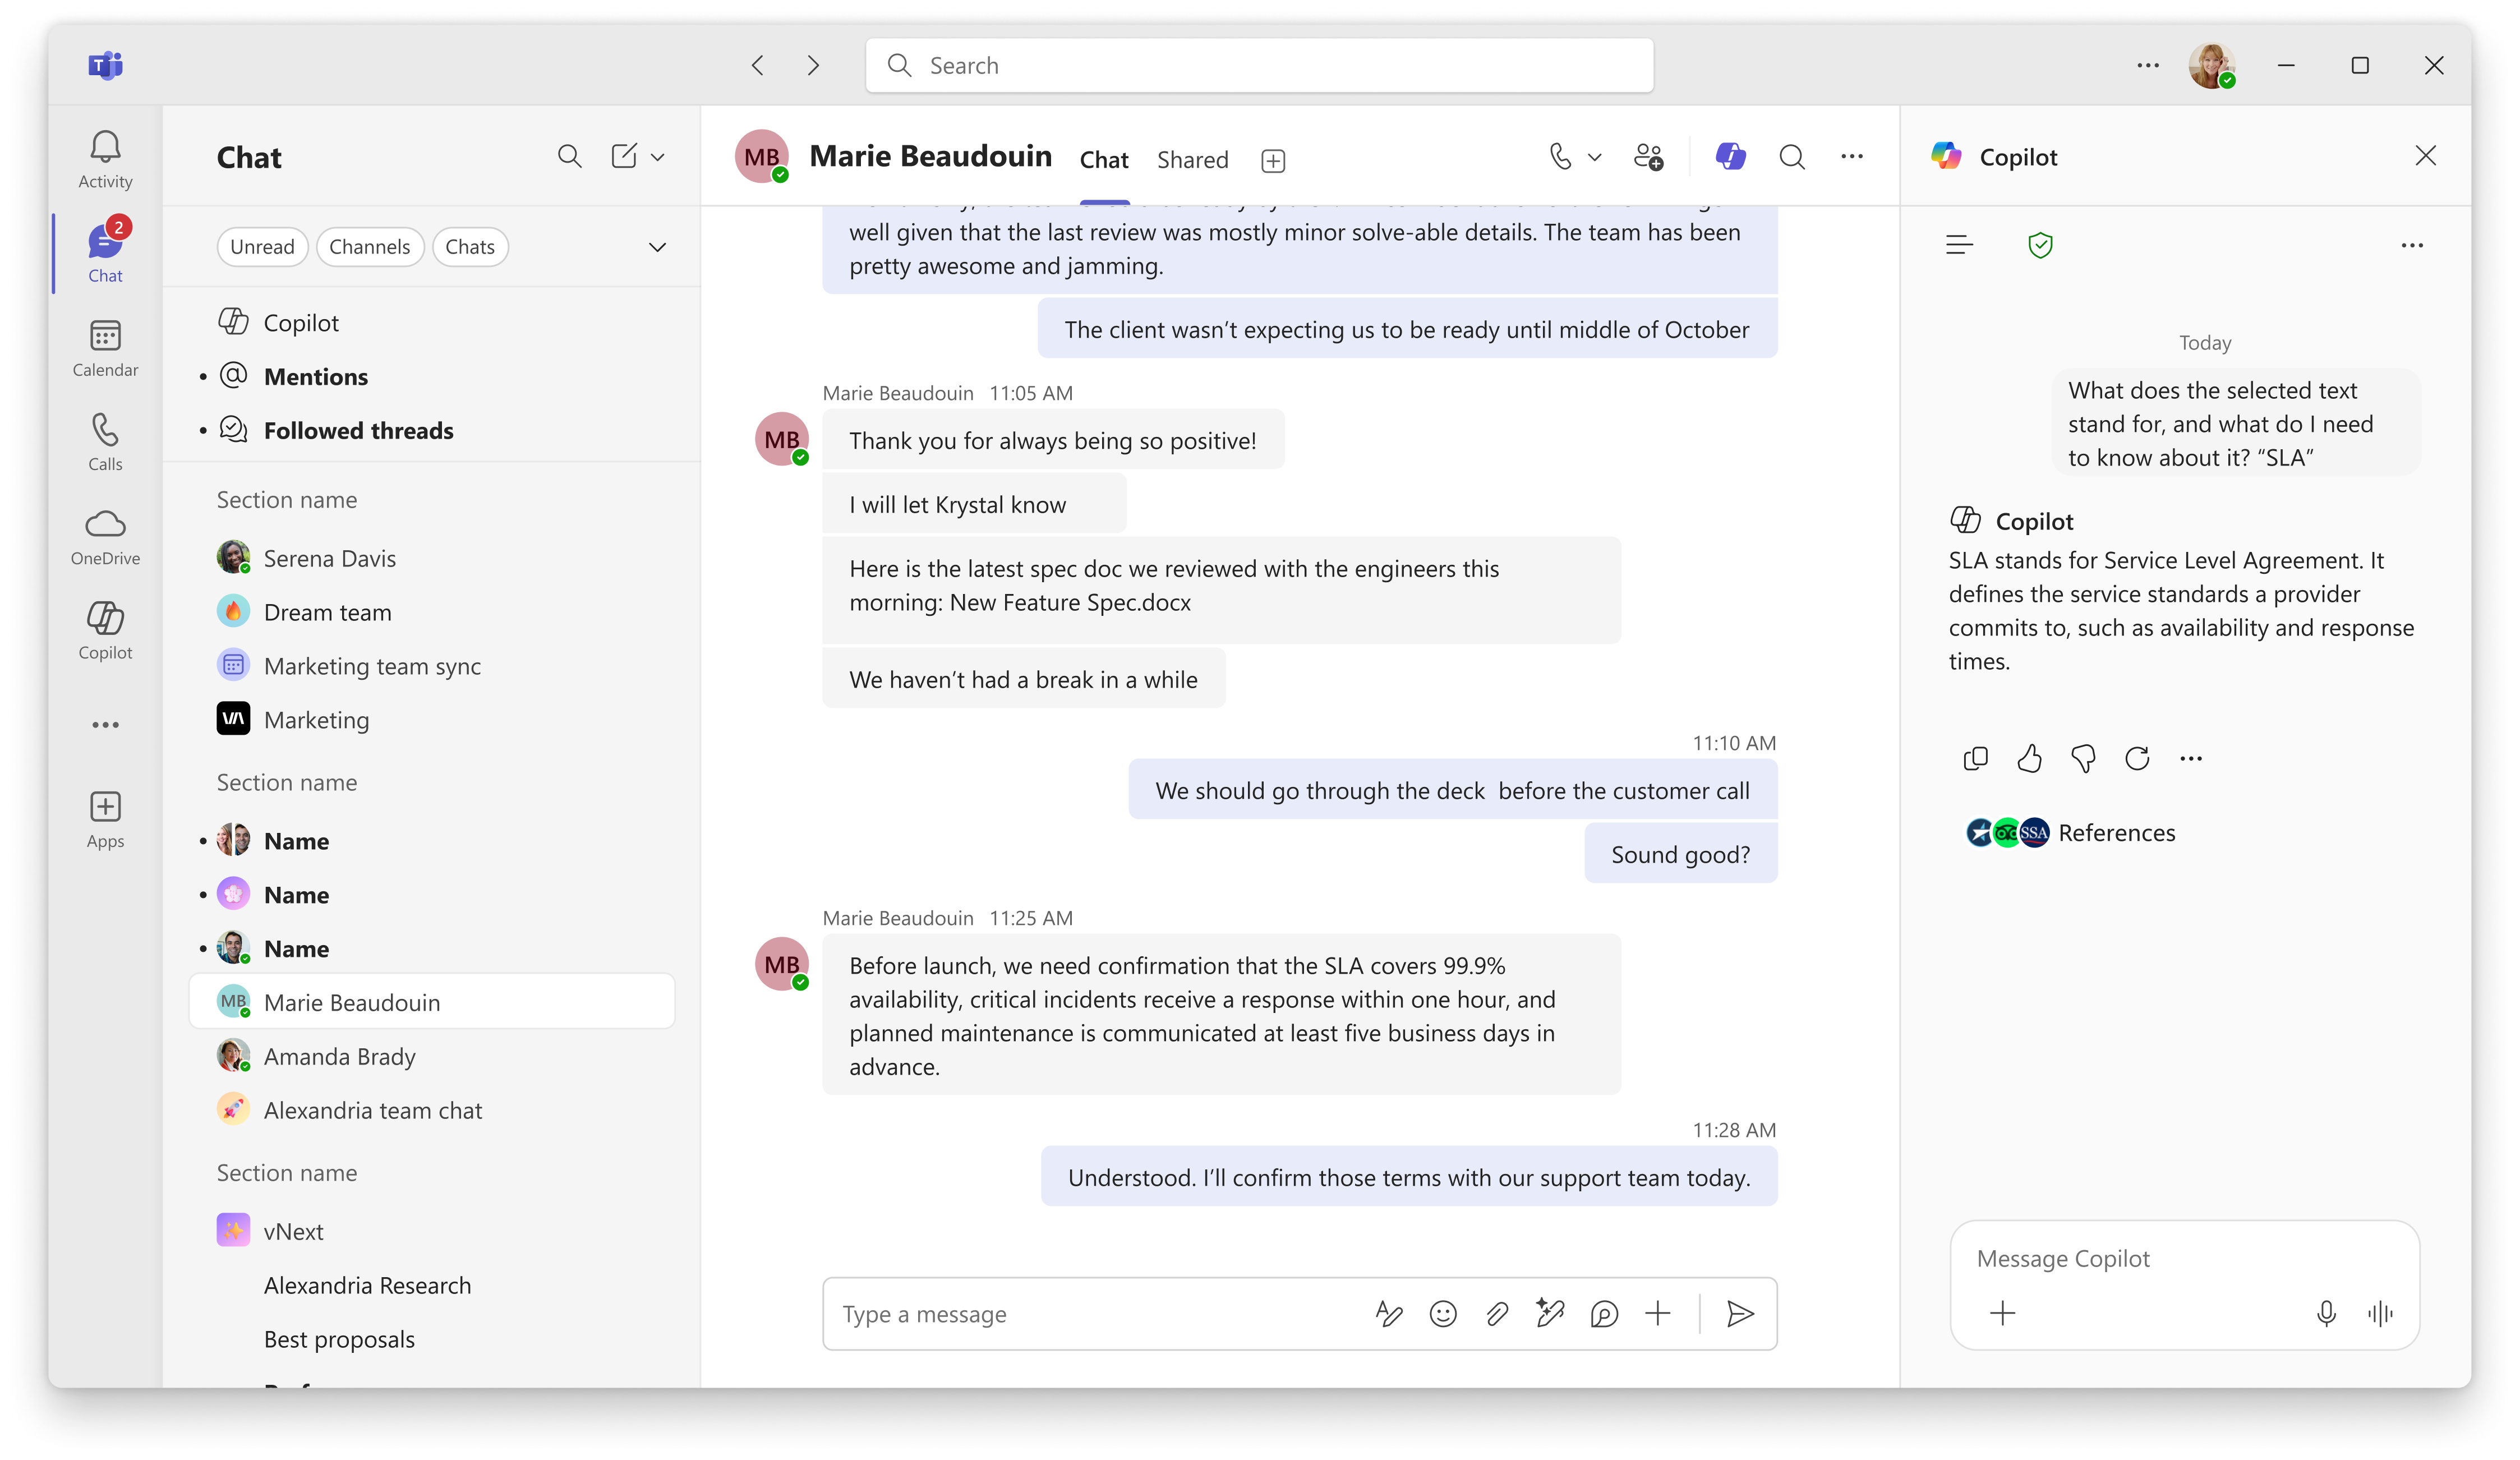The width and height of the screenshot is (2520, 1460).
Task: Open the emoji picker in compose box
Action: point(1443,1314)
